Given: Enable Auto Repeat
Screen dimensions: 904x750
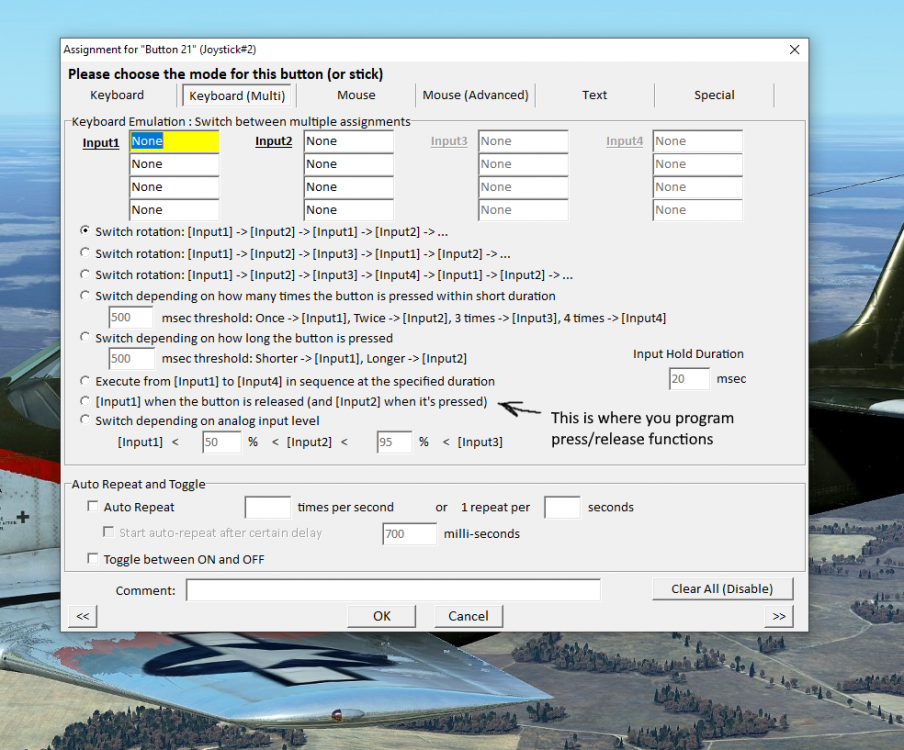Looking at the screenshot, I should pos(93,507).
